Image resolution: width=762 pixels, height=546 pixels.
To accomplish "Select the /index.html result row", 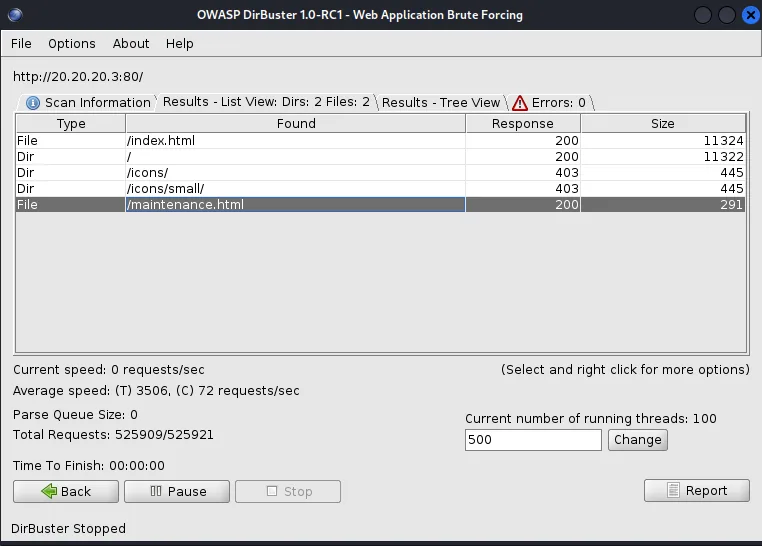I will click(381, 140).
